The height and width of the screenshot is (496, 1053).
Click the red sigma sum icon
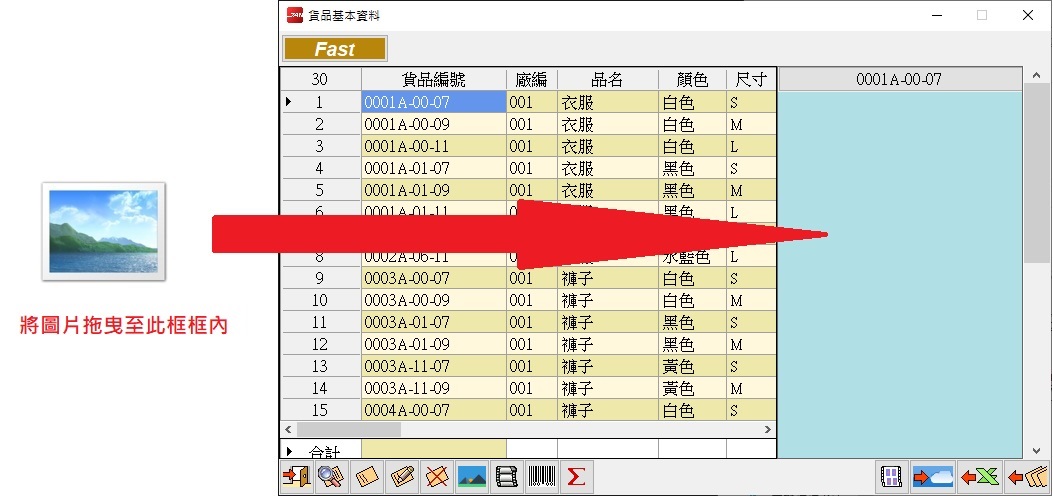coord(575,478)
